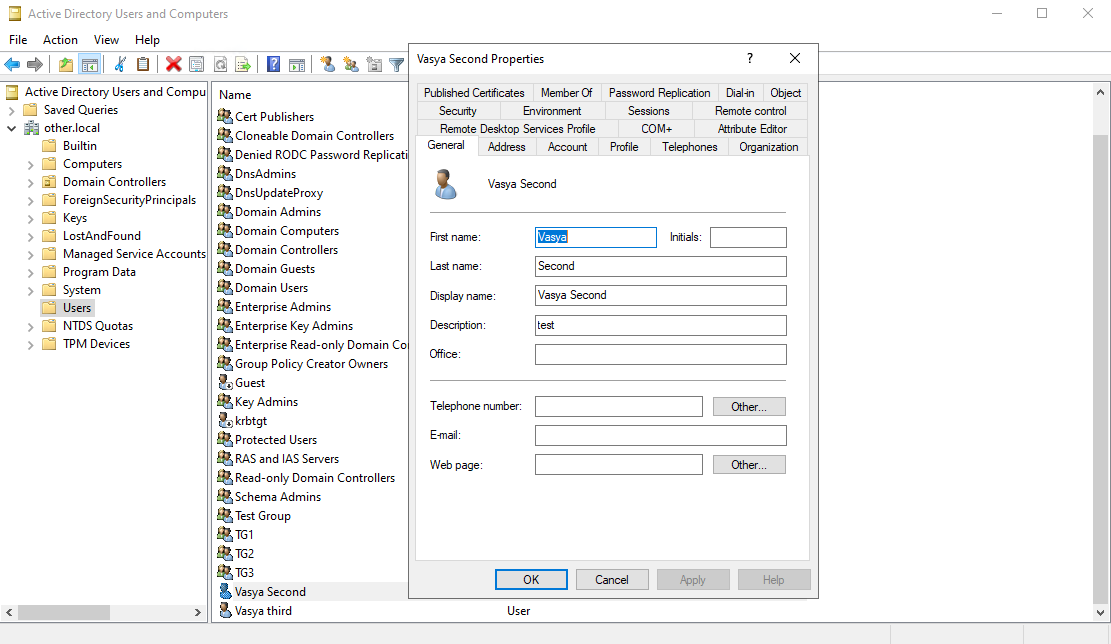Click the krbtgt user icon
The height and width of the screenshot is (644, 1111).
click(225, 420)
